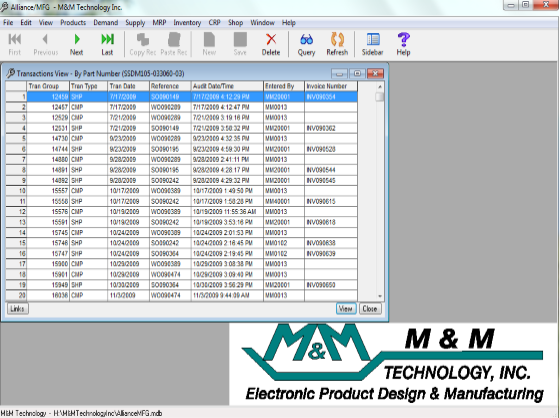Click the scroll up arrow in transactions grid
The width and height of the screenshot is (560, 418).
click(380, 86)
